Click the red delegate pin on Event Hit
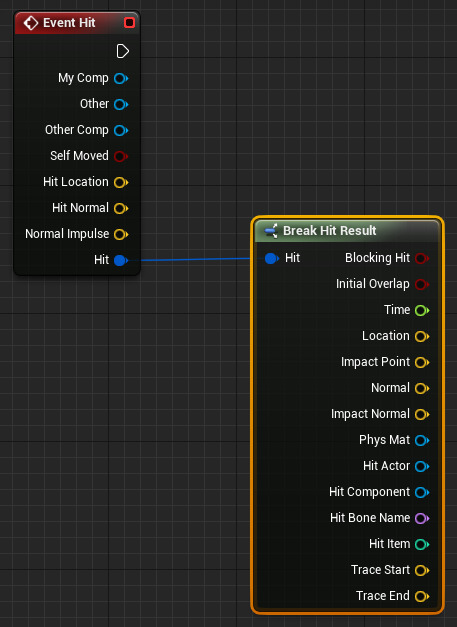457x627 pixels. point(129,23)
